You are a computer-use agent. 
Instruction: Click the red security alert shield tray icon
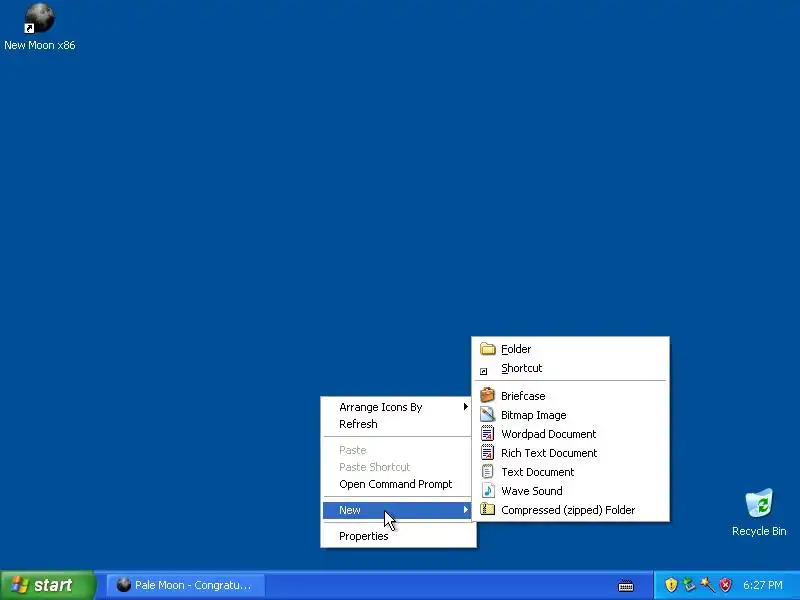tap(725, 585)
